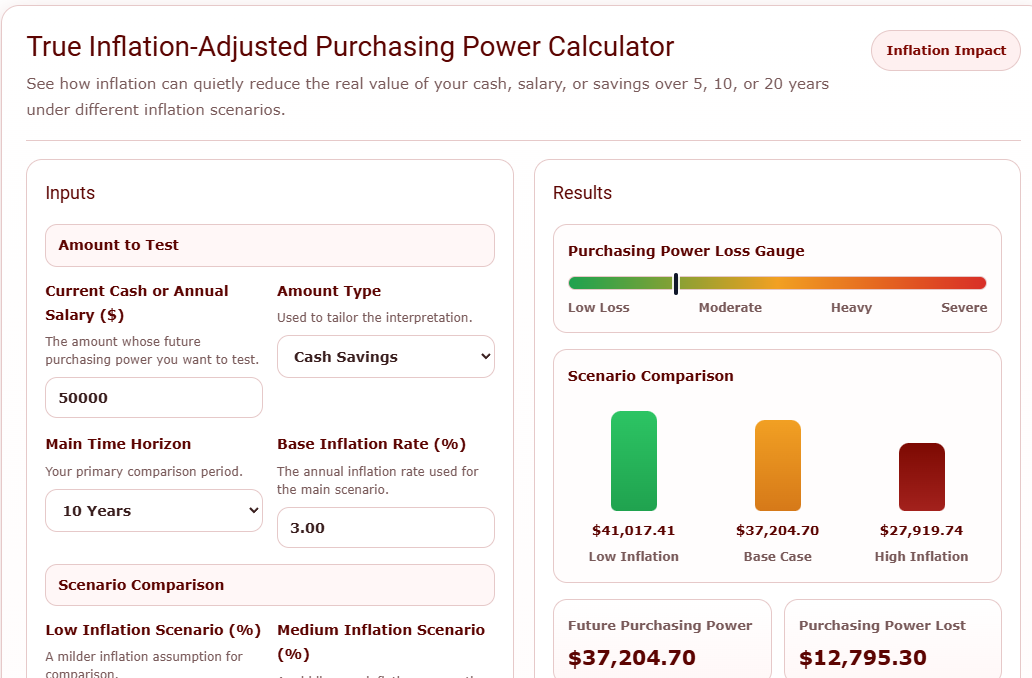
Task: Open the Amount Type dropdown
Action: (386, 357)
